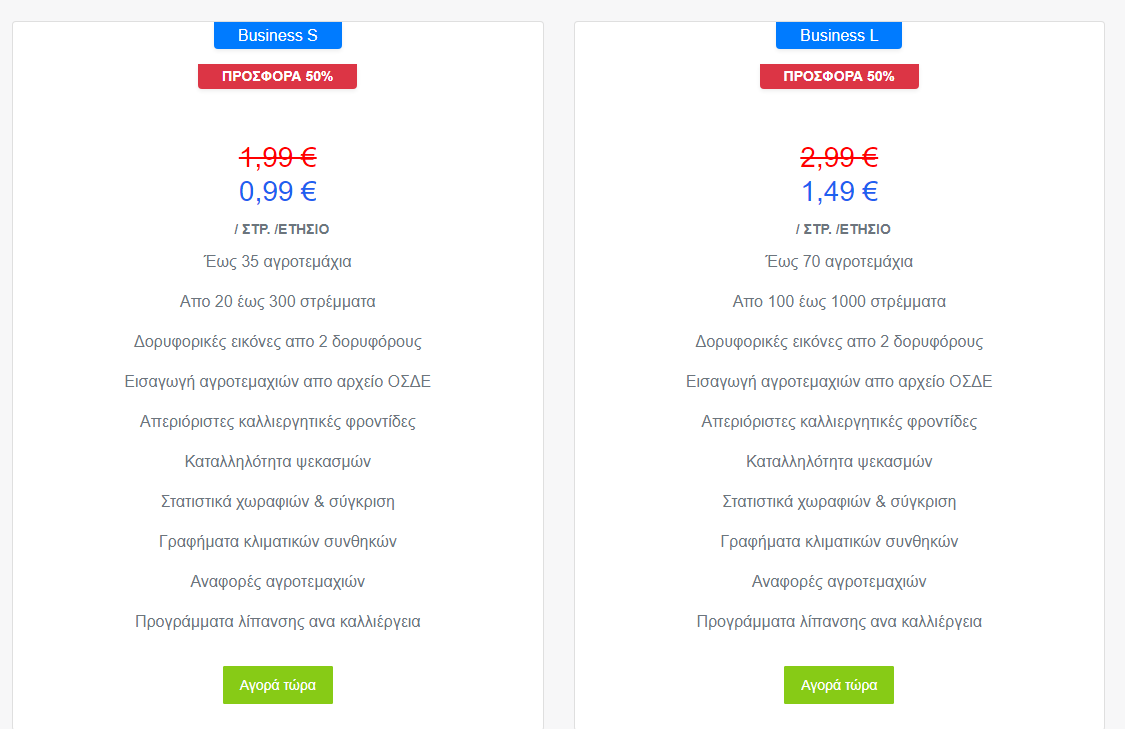Click Business S 'Καταλληλότητα ψεκασμών' feature
This screenshot has height=752, width=1125.
coord(278,462)
